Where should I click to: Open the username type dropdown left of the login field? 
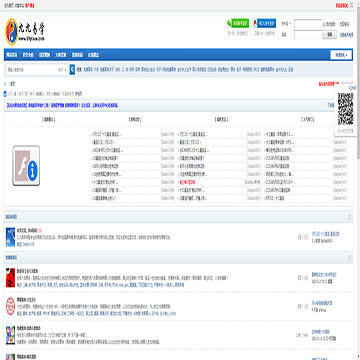pyautogui.click(x=286, y=24)
